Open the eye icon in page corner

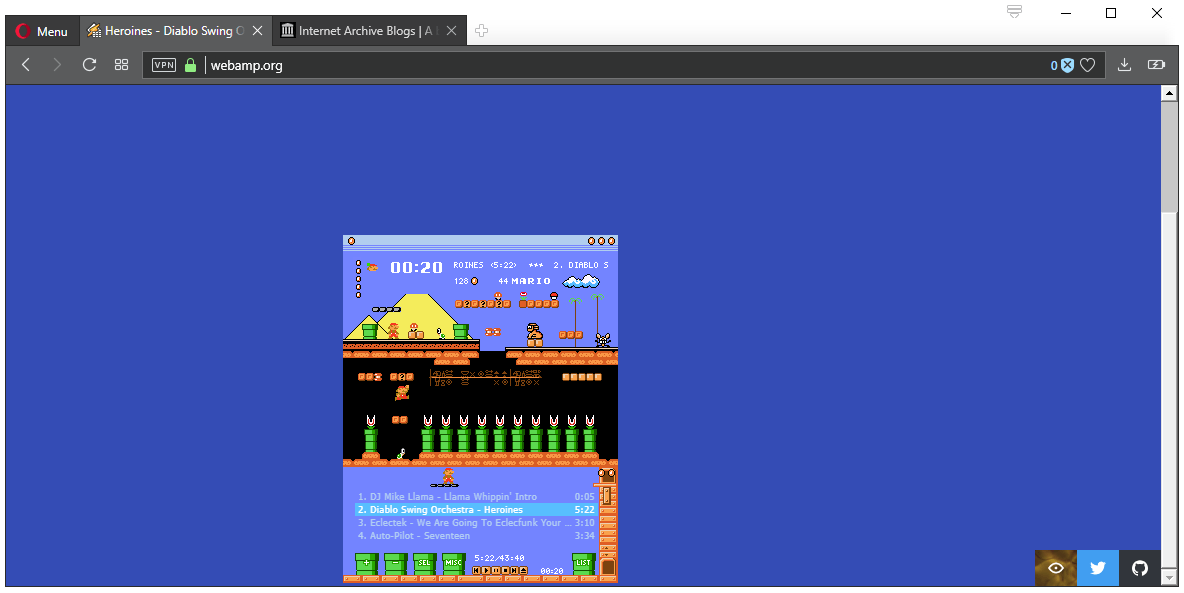click(x=1056, y=568)
